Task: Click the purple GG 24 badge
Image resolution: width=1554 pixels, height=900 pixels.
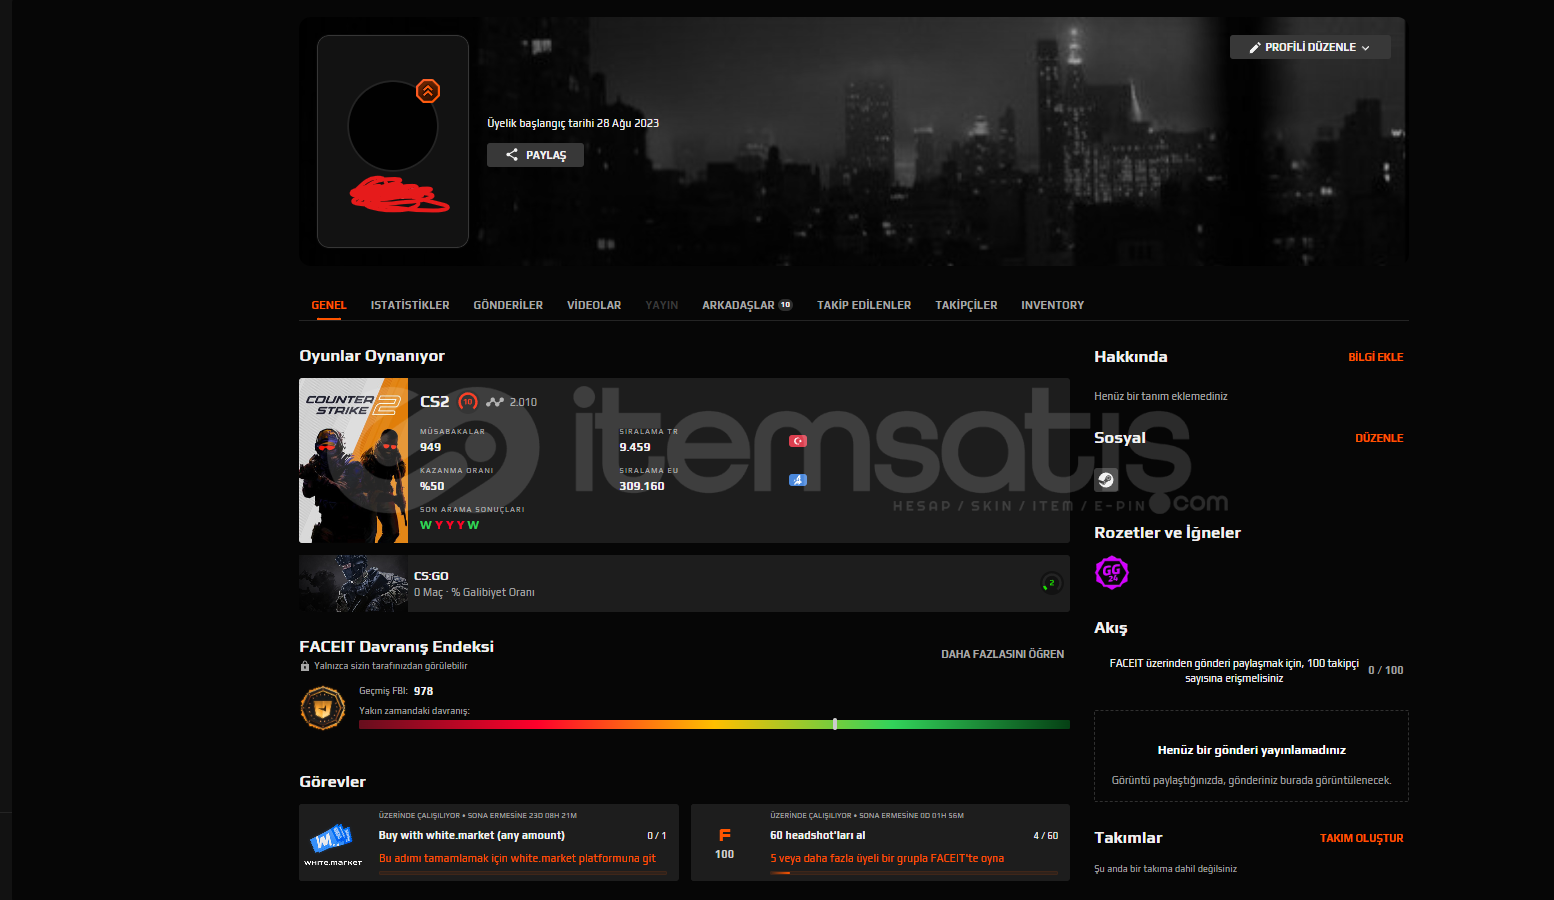Action: 1112,573
